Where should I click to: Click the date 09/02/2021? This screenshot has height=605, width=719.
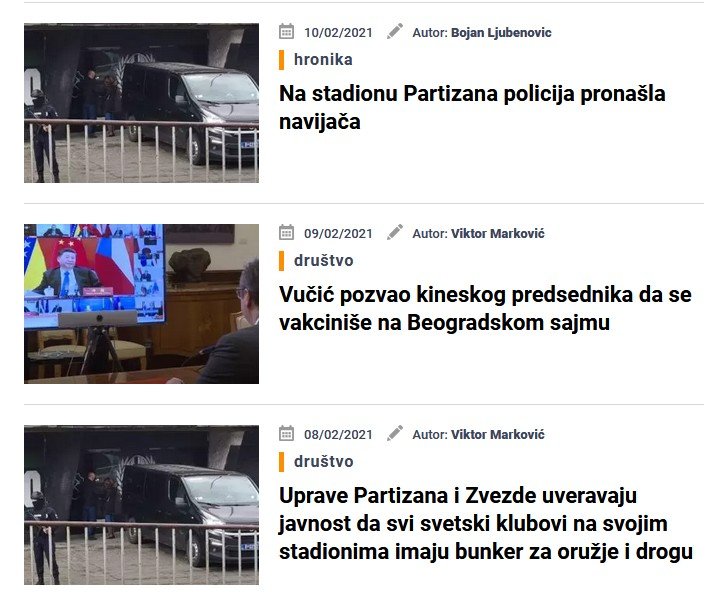pyautogui.click(x=338, y=234)
